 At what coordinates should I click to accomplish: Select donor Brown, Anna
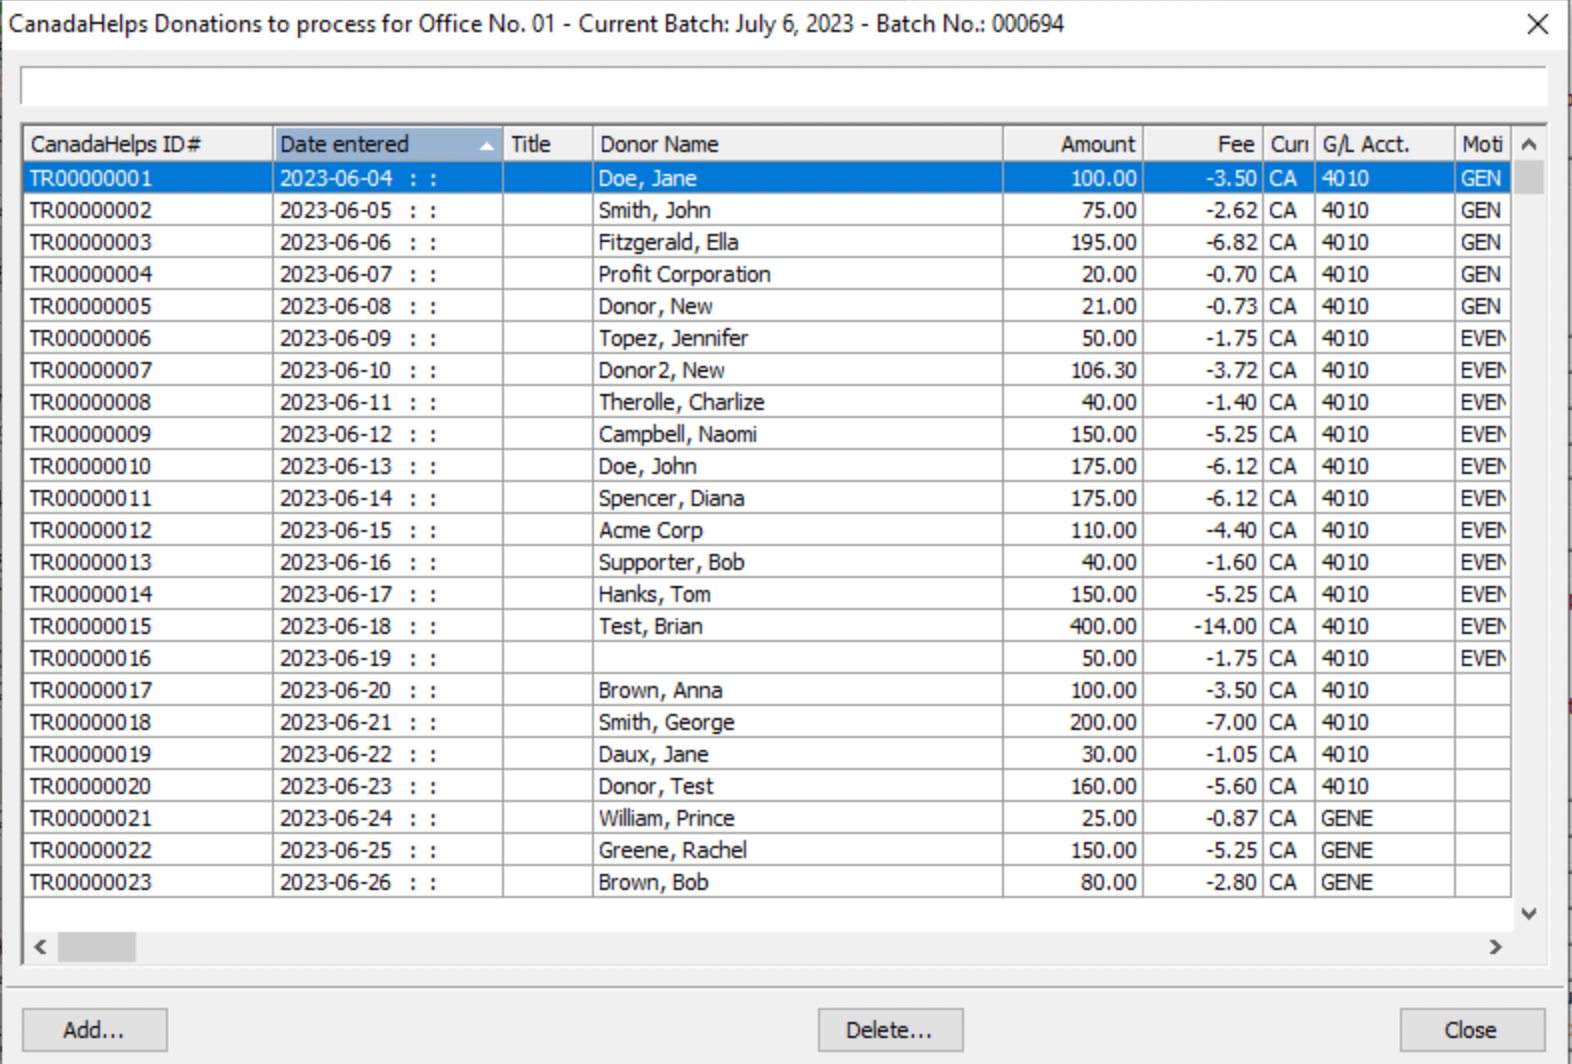tap(660, 690)
